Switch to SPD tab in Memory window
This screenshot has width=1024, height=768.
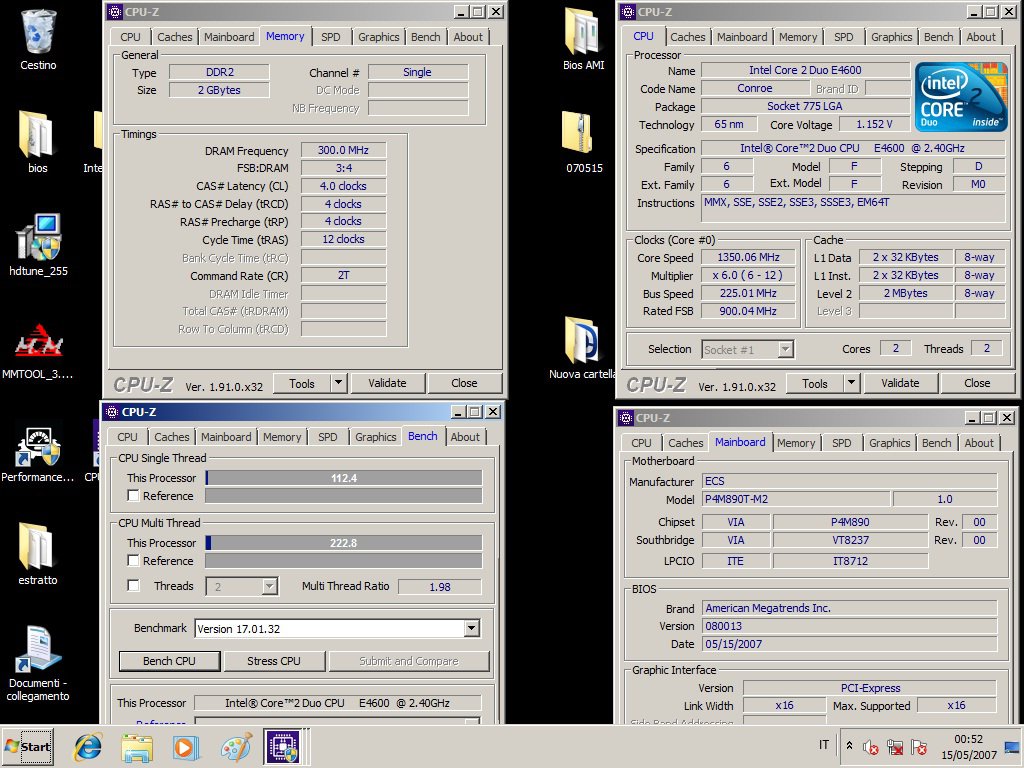click(330, 37)
